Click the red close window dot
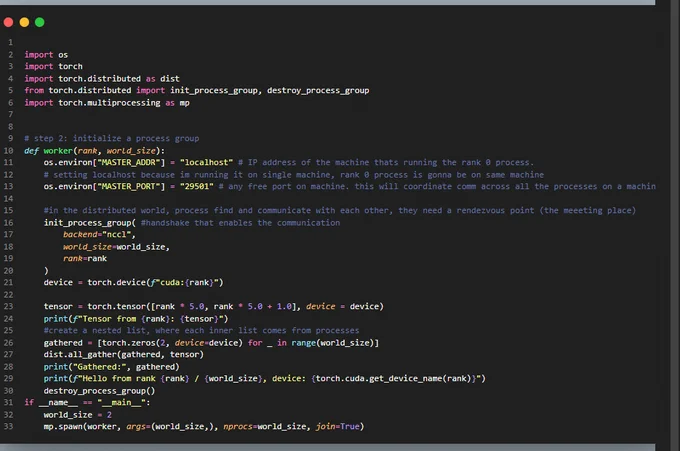This screenshot has width=680, height=451. tap(8, 22)
